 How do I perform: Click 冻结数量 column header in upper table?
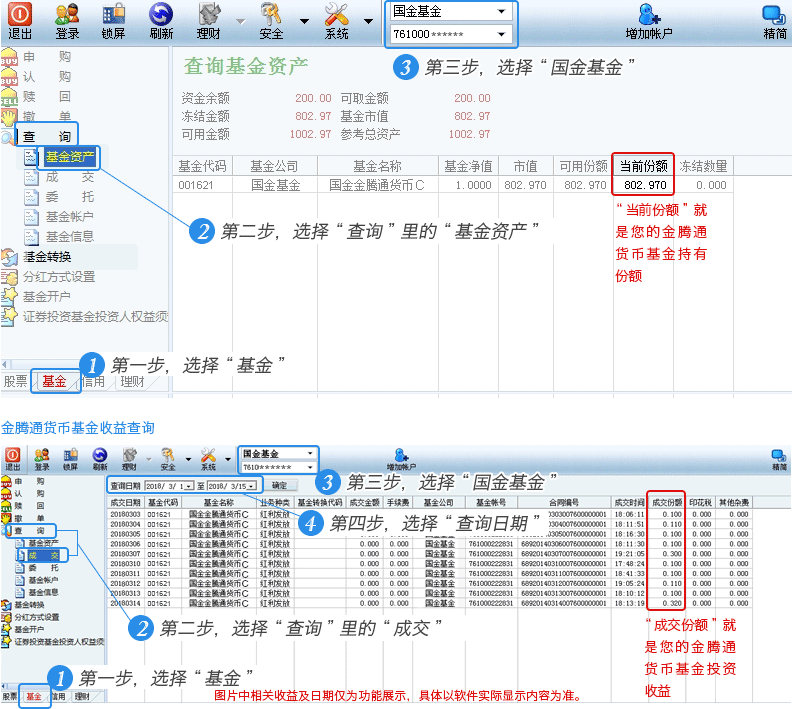point(703,166)
